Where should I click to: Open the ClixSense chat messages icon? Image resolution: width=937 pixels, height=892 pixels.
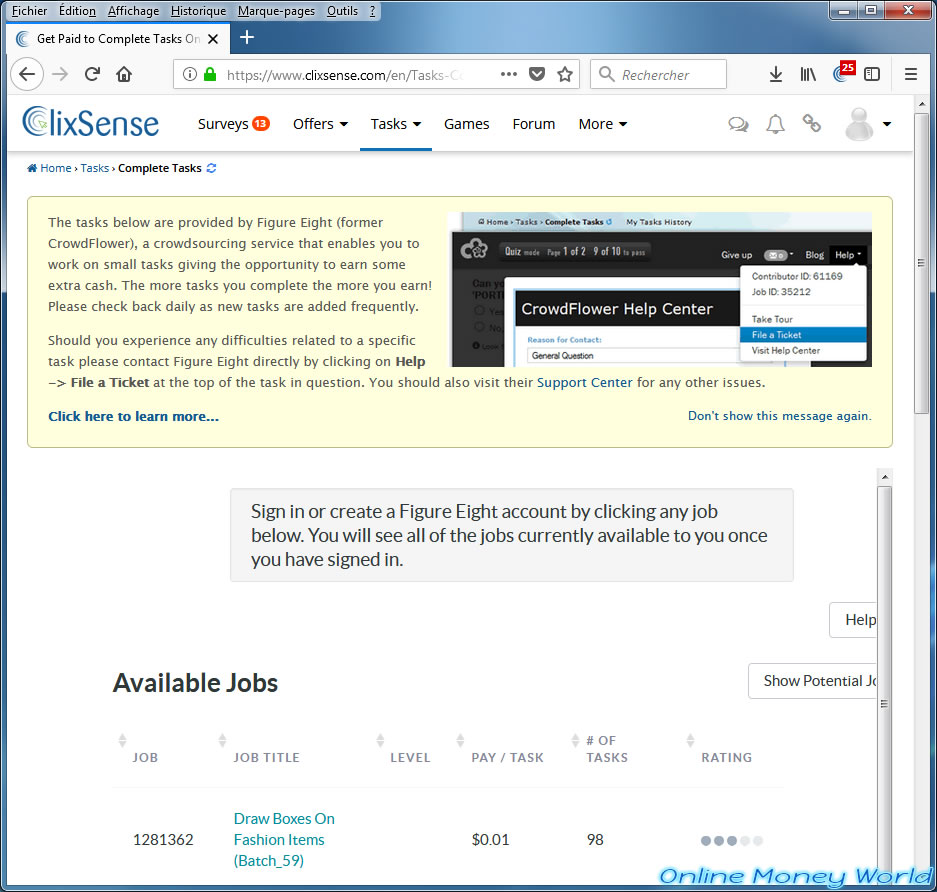739,124
